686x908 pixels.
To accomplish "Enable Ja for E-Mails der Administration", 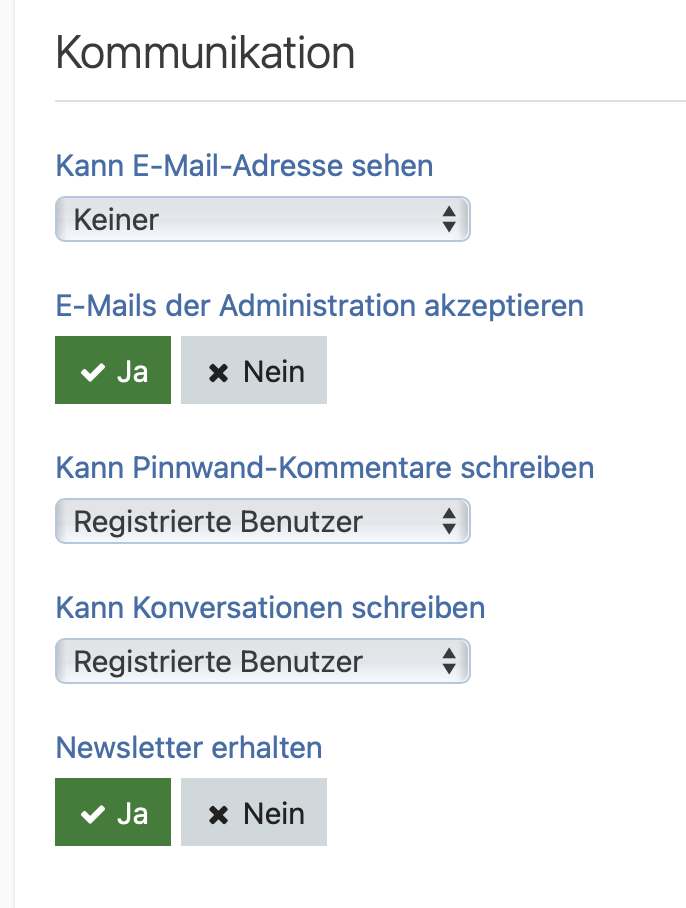I will (113, 371).
